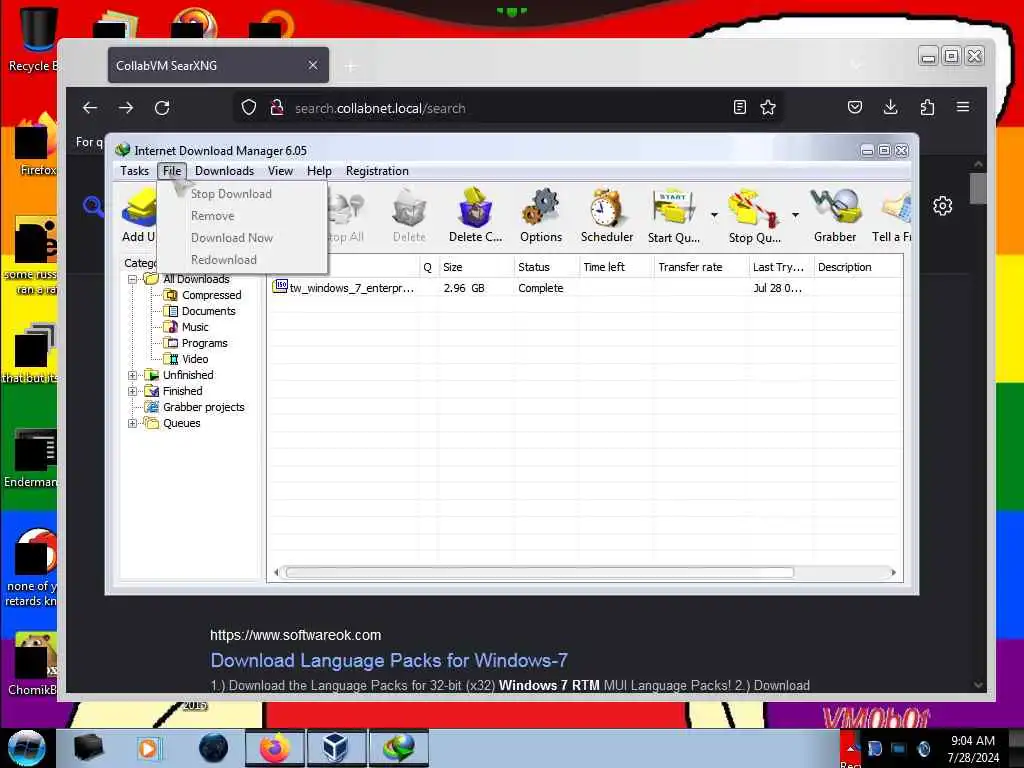Choose Download Now in File menu
This screenshot has height=768, width=1024.
(242, 238)
